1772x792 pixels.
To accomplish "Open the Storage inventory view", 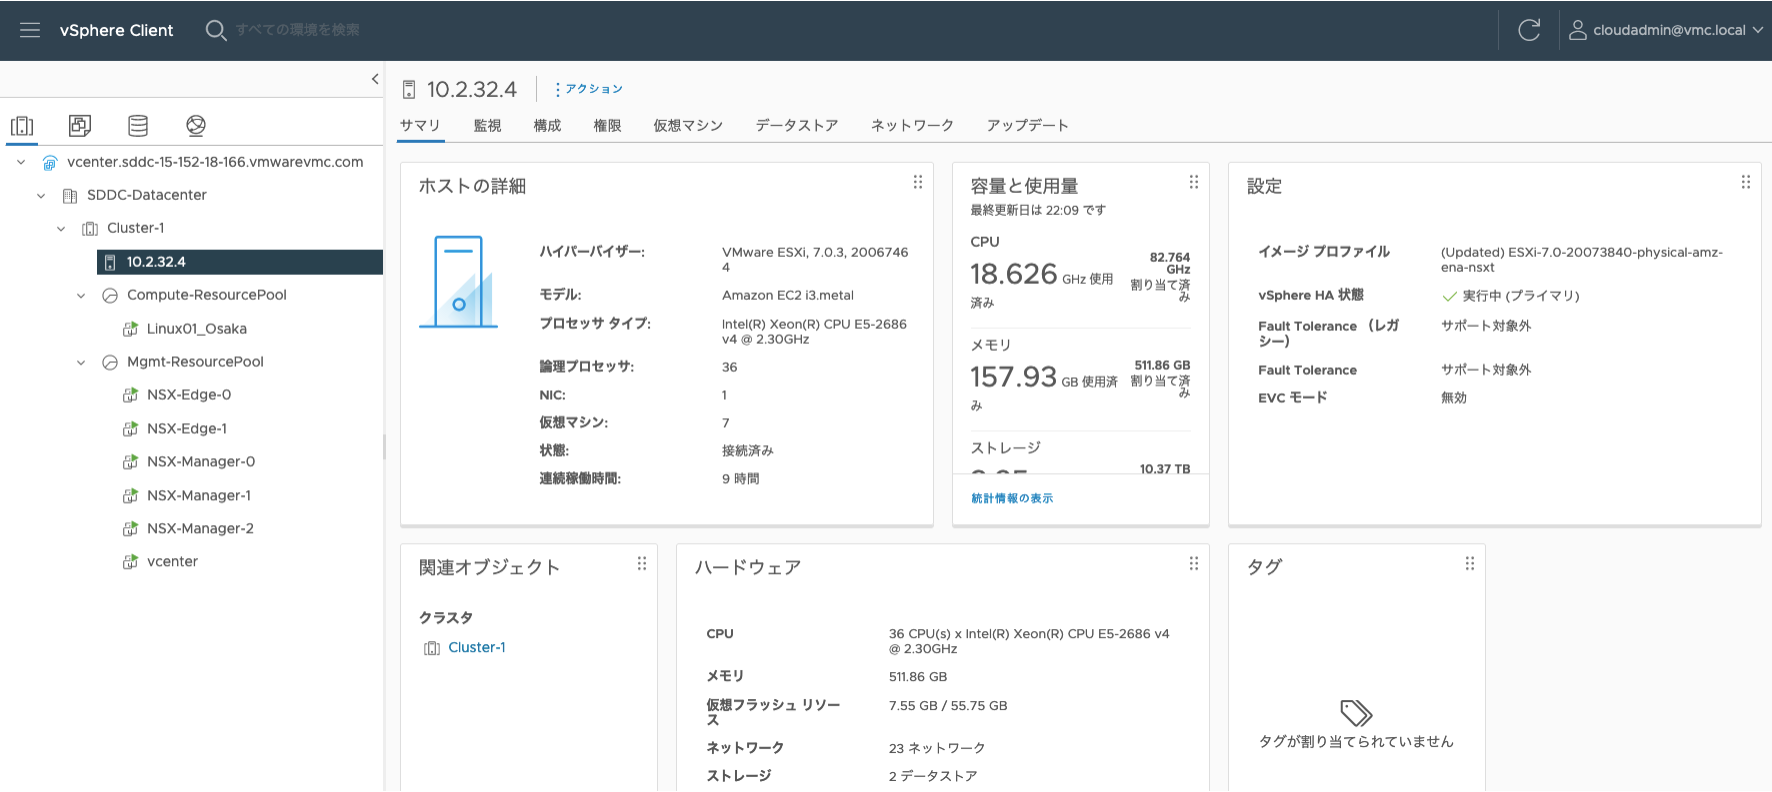I will click(x=138, y=126).
